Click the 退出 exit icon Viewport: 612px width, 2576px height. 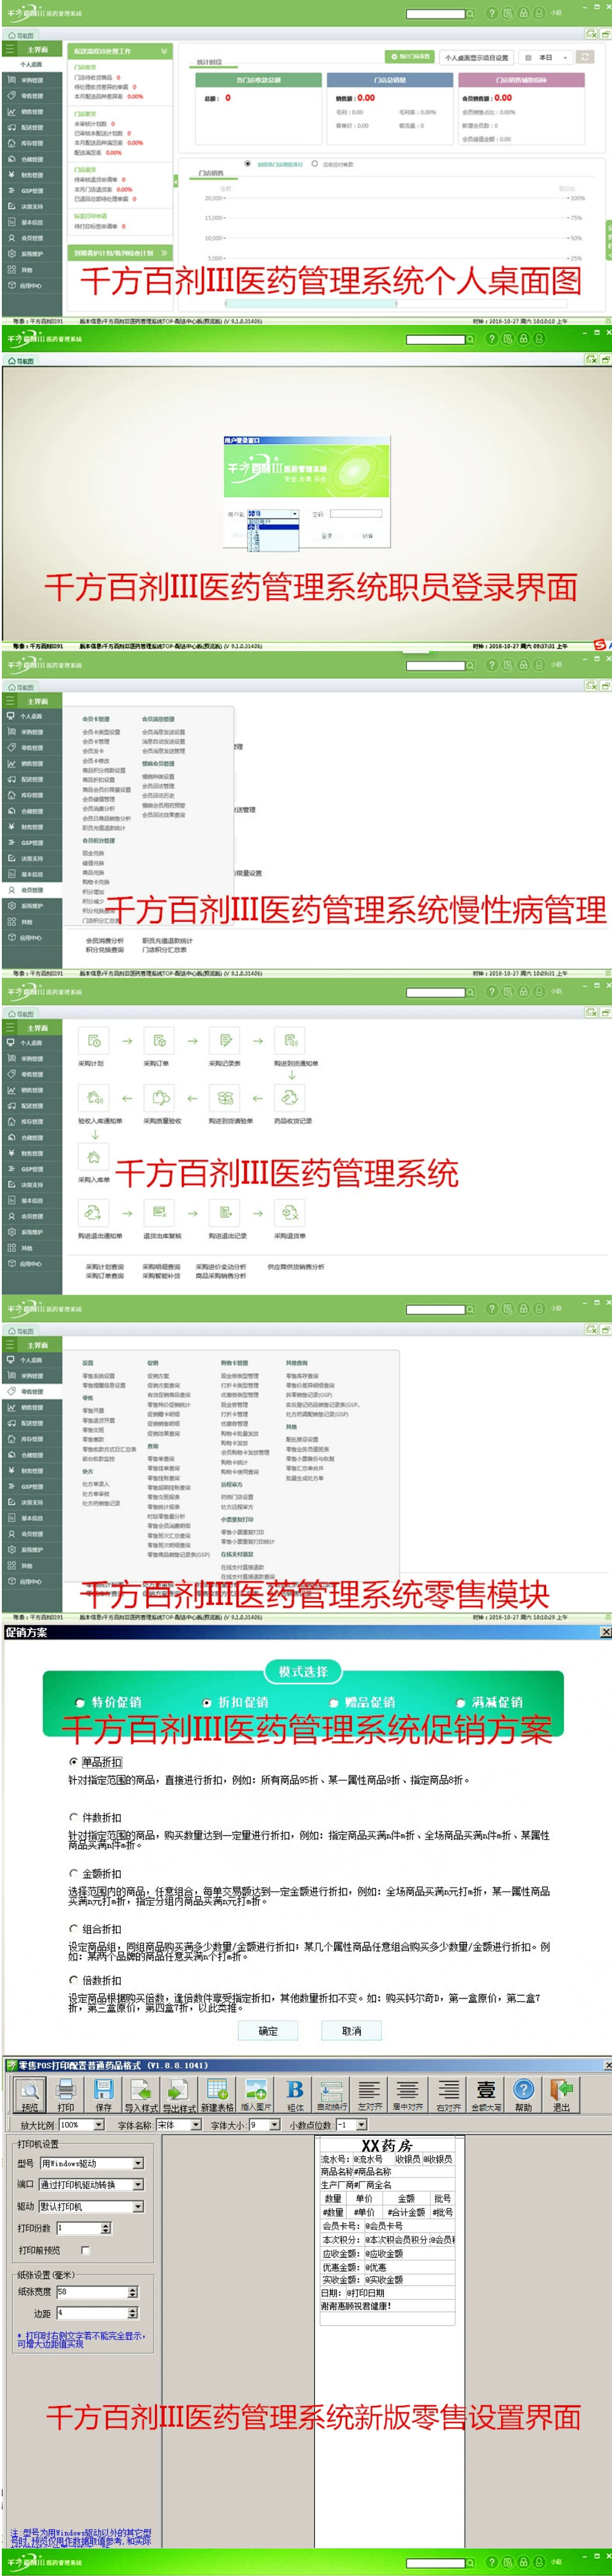[561, 2094]
